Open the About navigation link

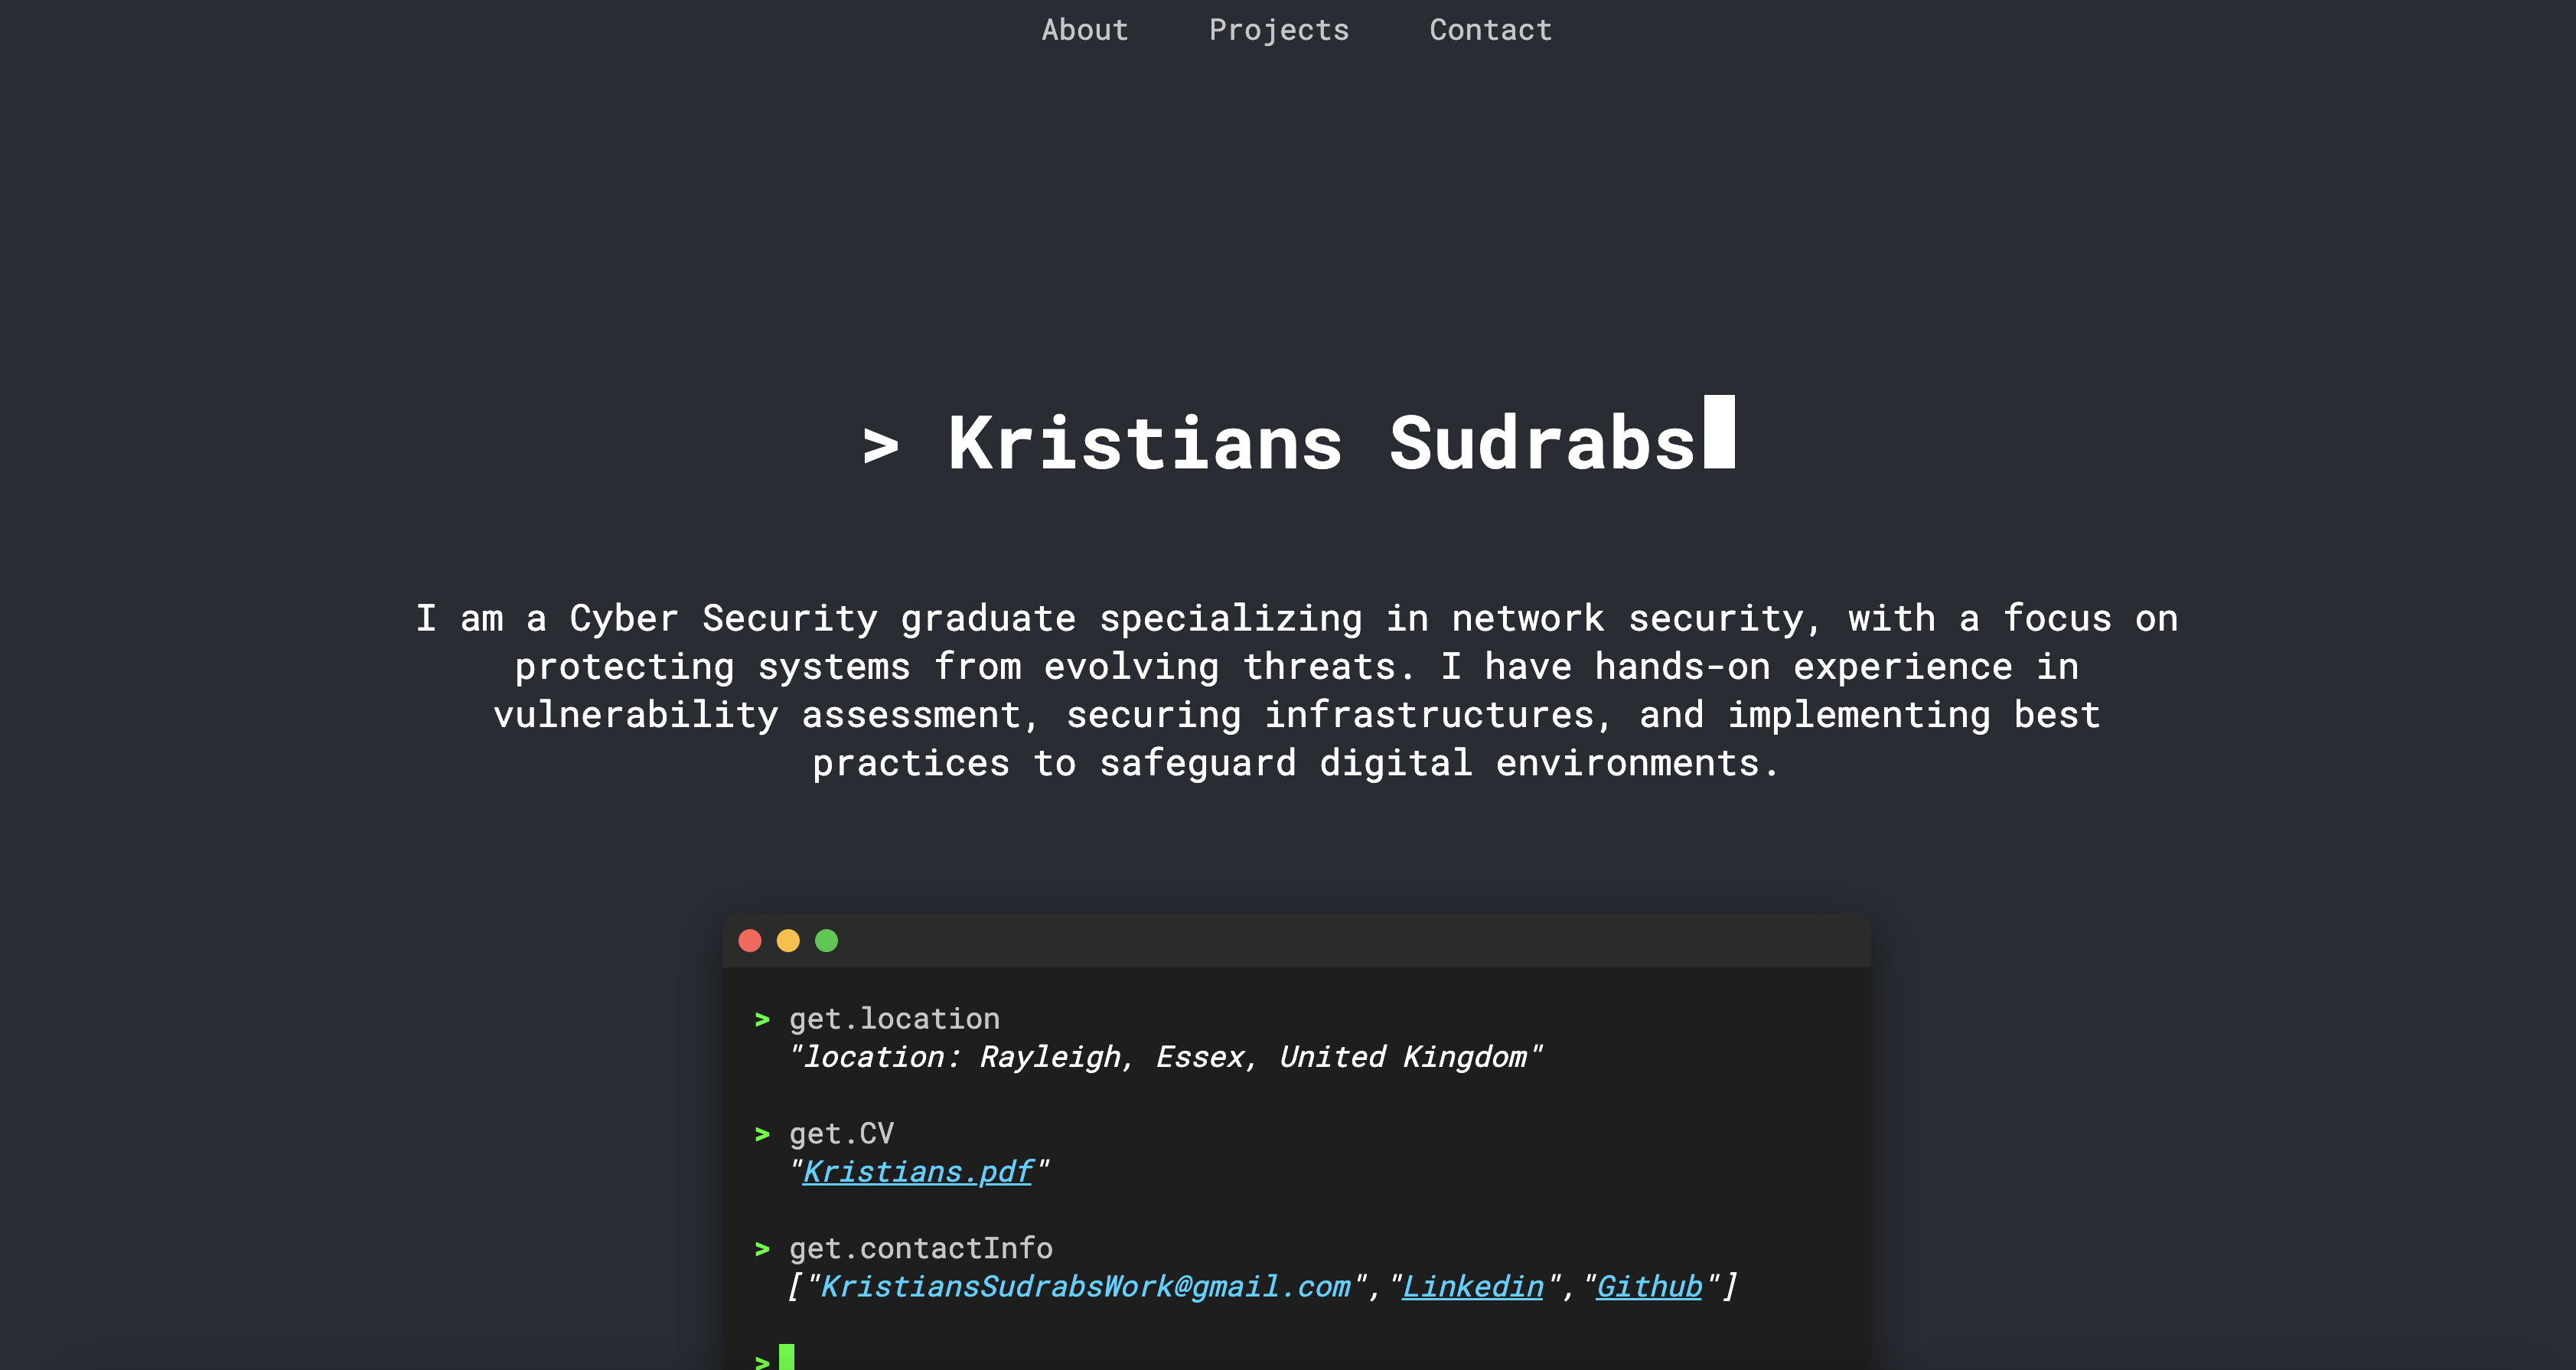coord(1084,30)
